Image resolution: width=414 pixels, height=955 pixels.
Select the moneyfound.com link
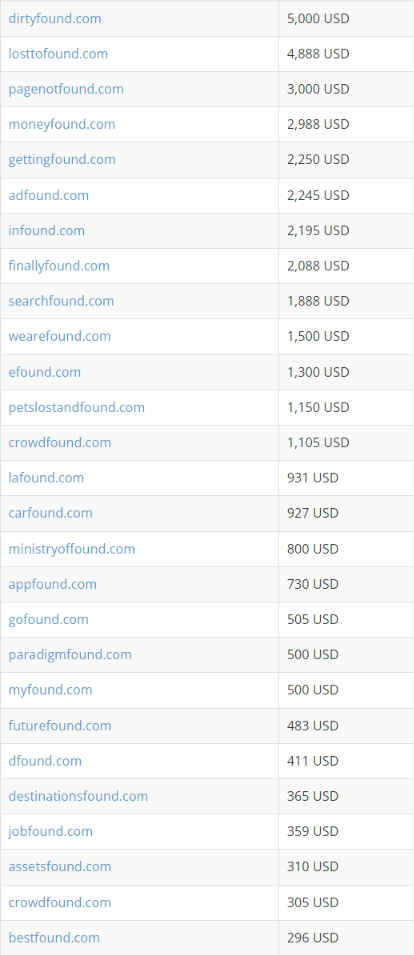pyautogui.click(x=61, y=124)
